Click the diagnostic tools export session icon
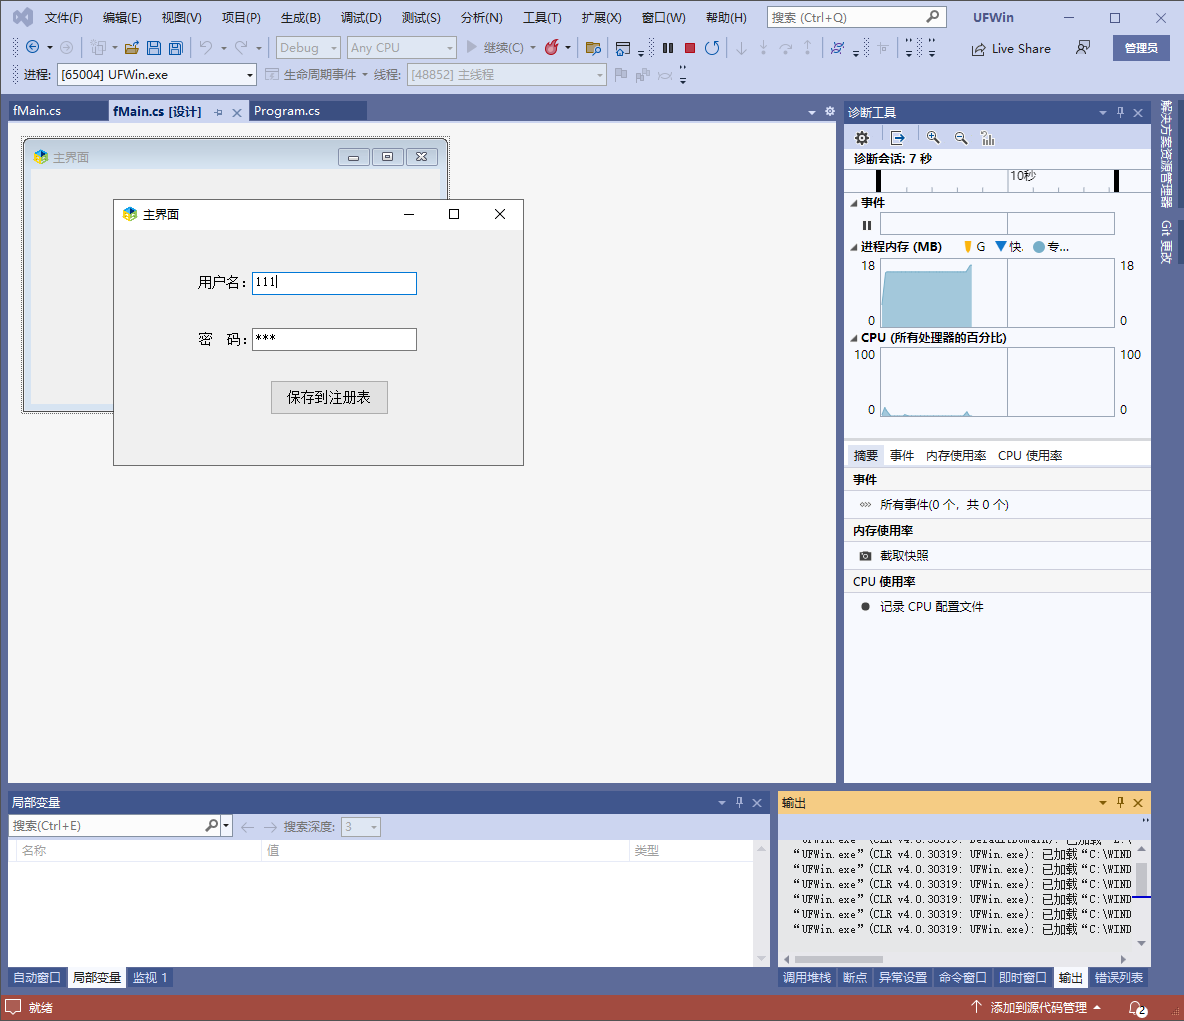The height and width of the screenshot is (1021, 1184). 897,137
